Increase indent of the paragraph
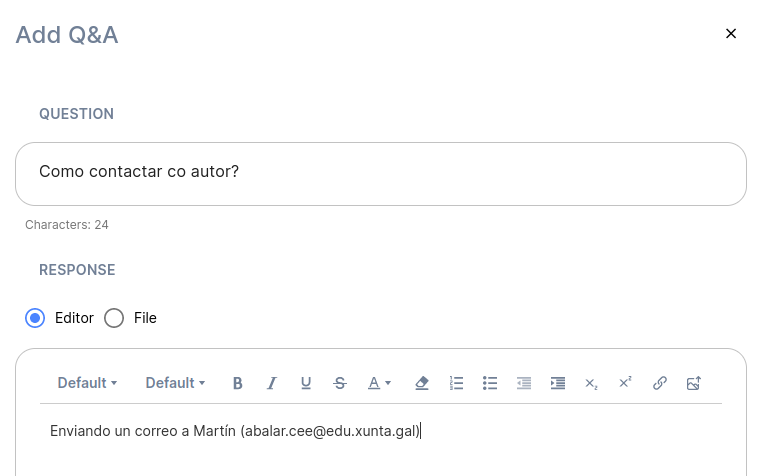This screenshot has height=476, width=768. coord(558,383)
